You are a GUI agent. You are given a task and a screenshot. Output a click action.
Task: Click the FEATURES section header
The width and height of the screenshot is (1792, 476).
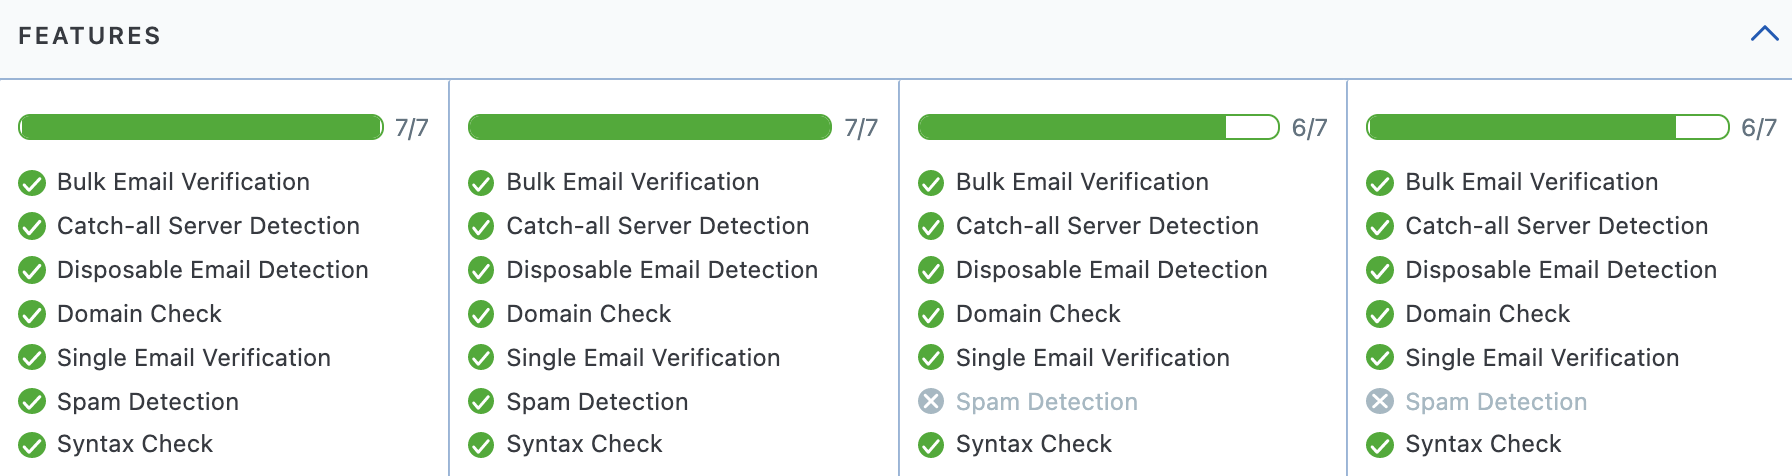90,36
